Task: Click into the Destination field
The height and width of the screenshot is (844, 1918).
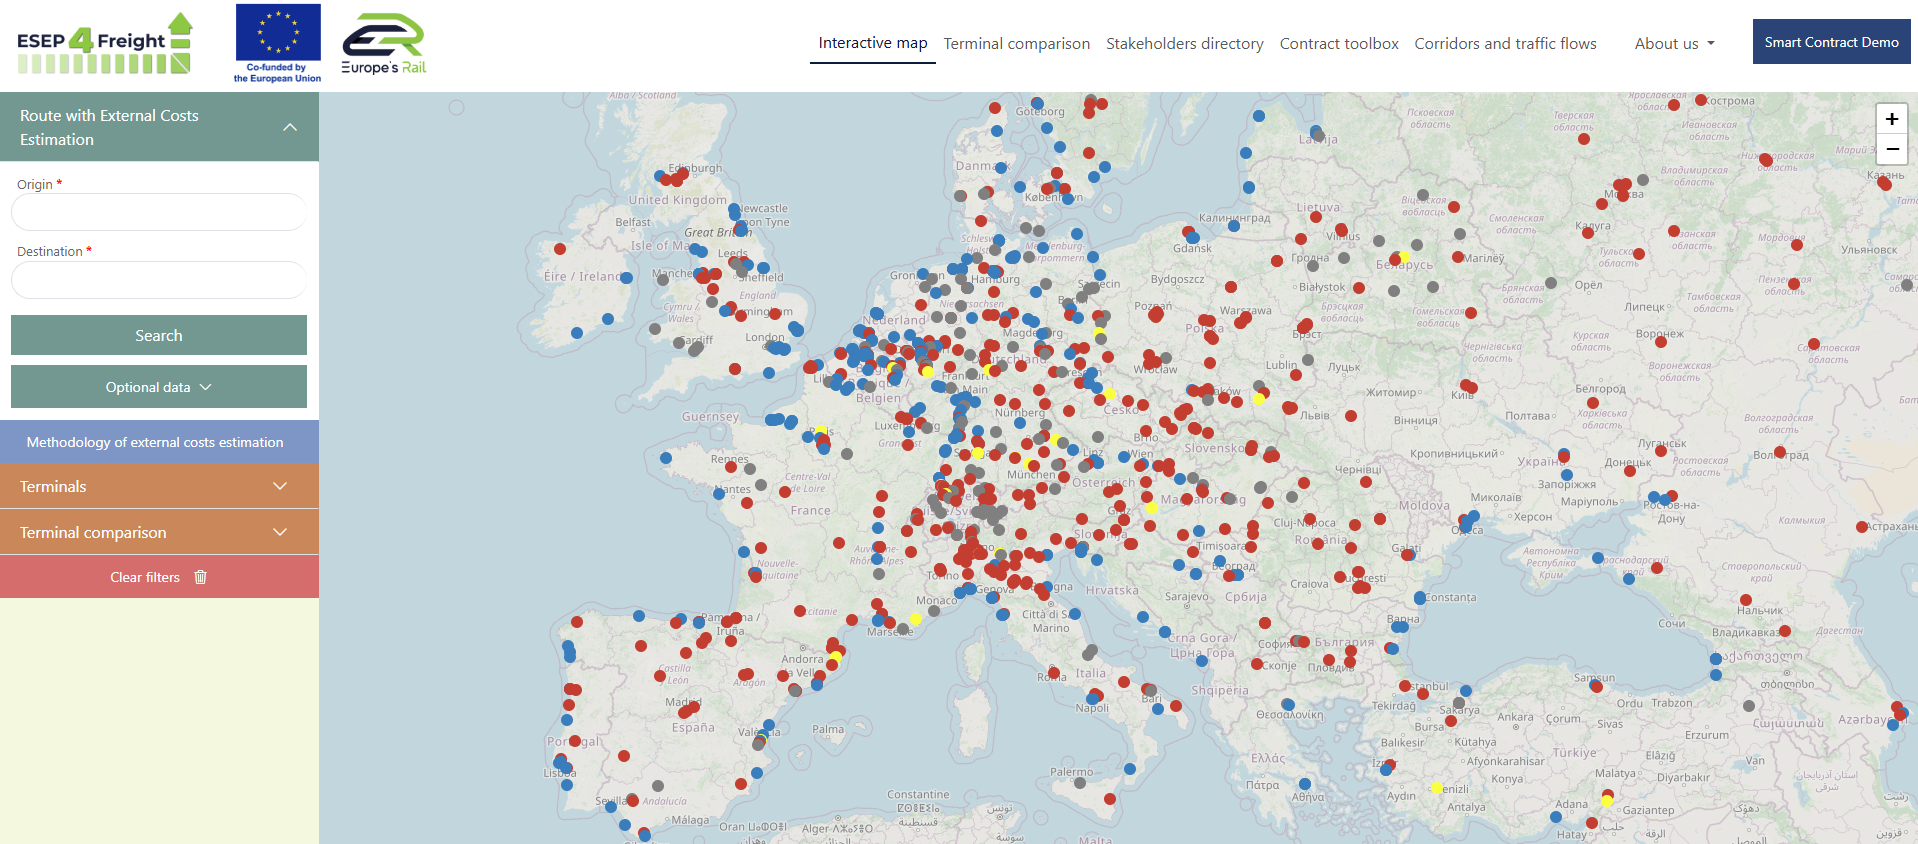Action: [159, 280]
